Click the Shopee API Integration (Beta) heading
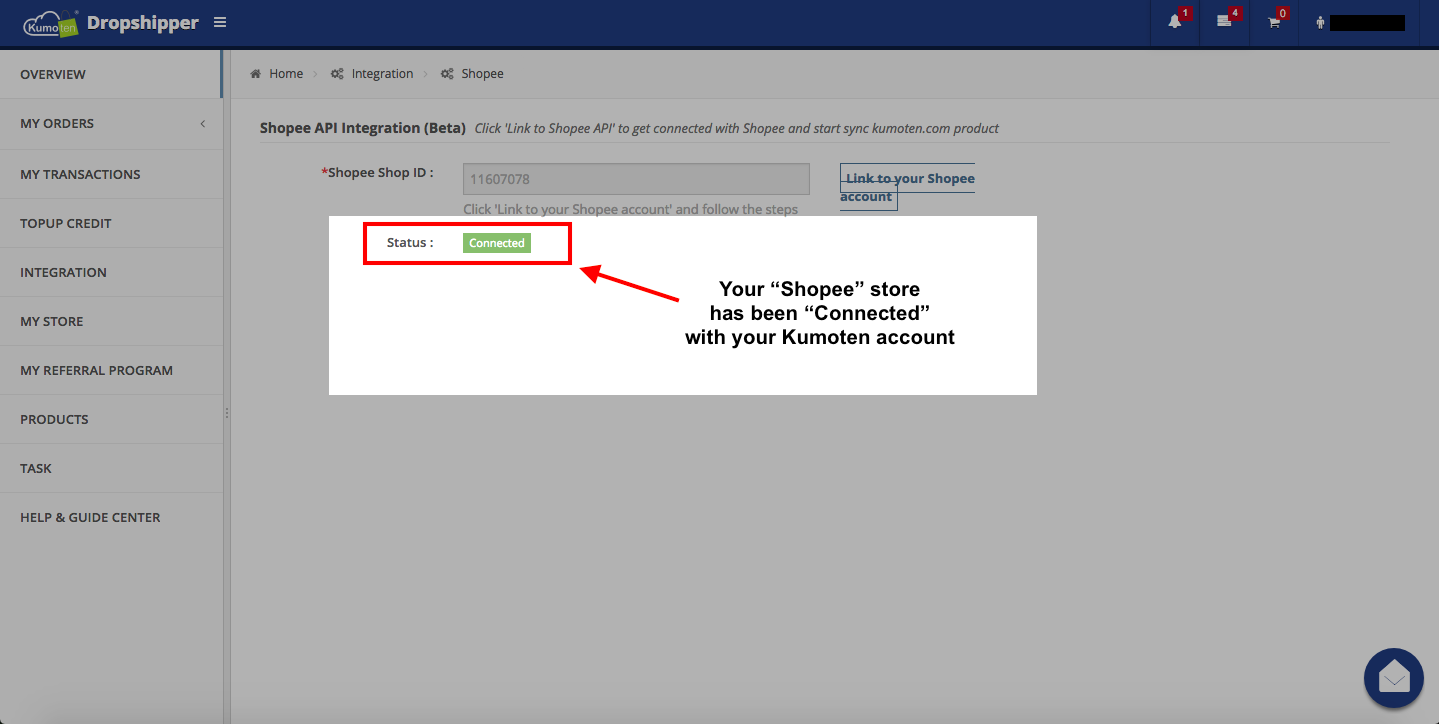 coord(363,128)
